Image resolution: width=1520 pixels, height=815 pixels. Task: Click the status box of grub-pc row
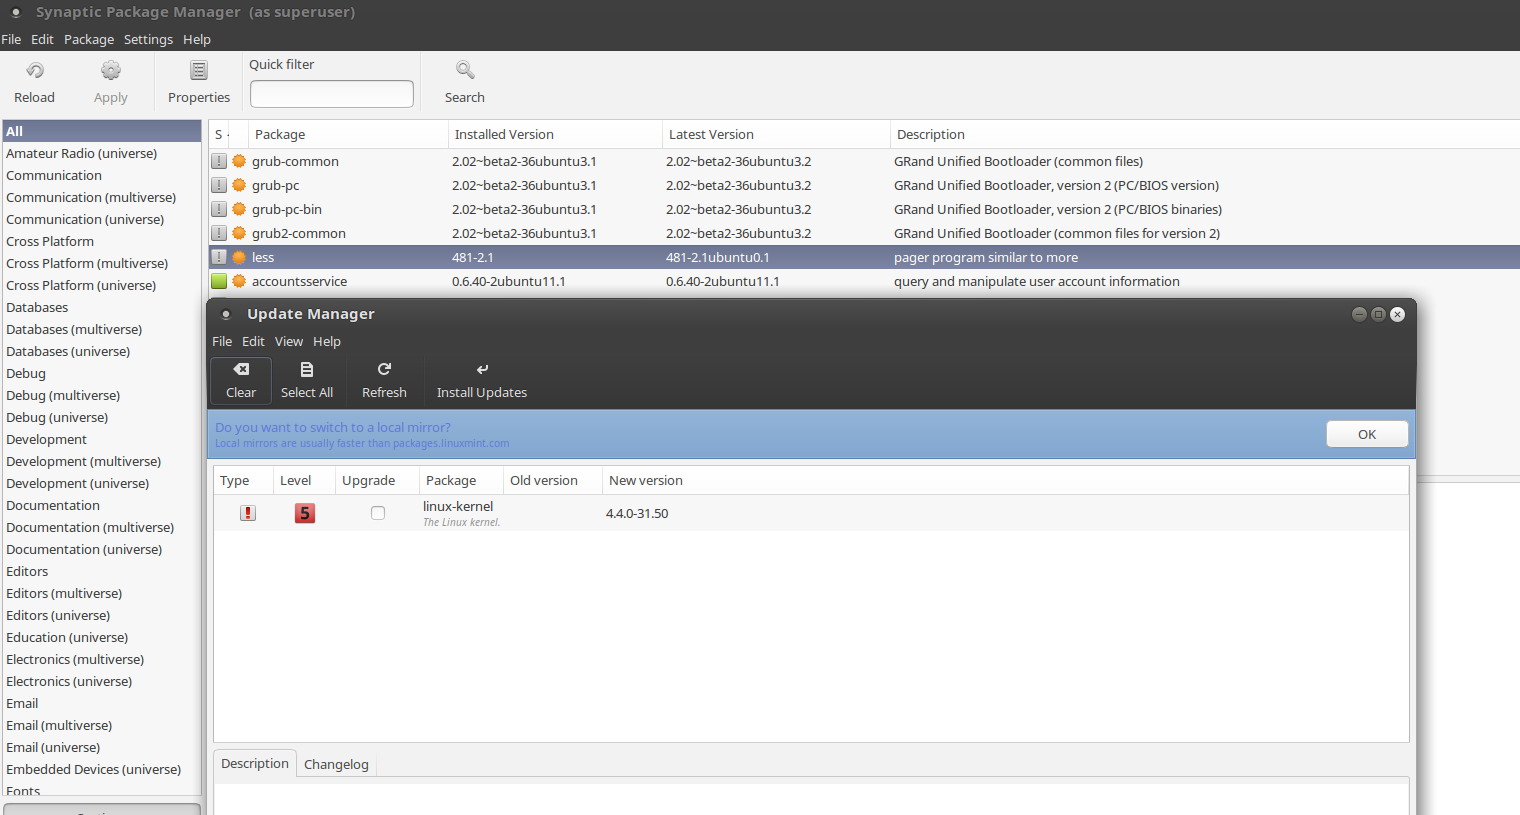219,185
